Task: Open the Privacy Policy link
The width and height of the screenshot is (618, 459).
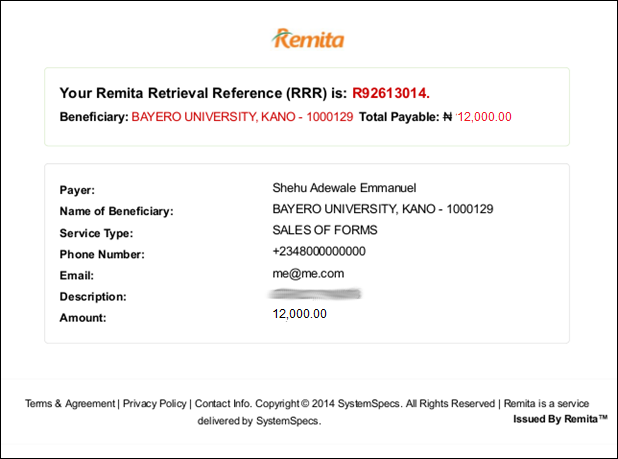Action: click(x=154, y=403)
